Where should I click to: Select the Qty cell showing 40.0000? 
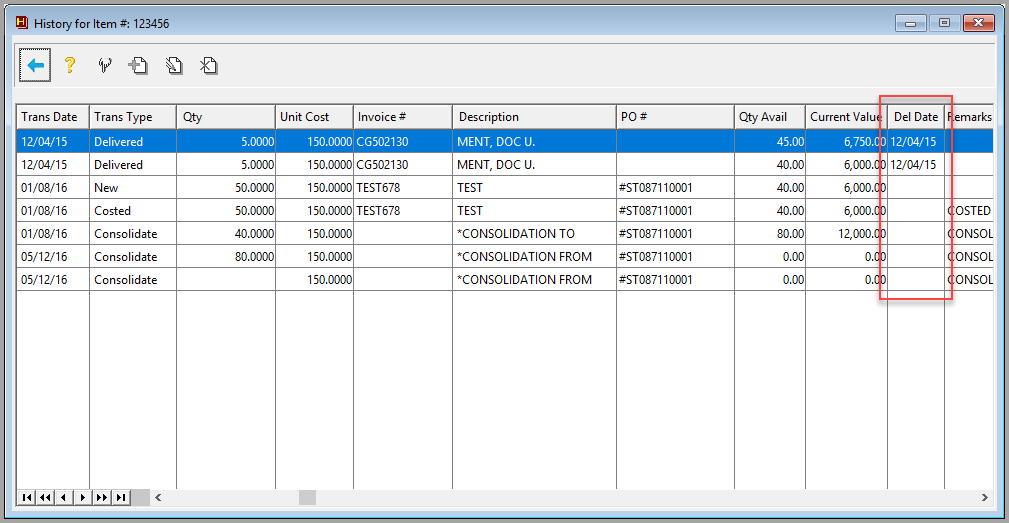pos(226,234)
